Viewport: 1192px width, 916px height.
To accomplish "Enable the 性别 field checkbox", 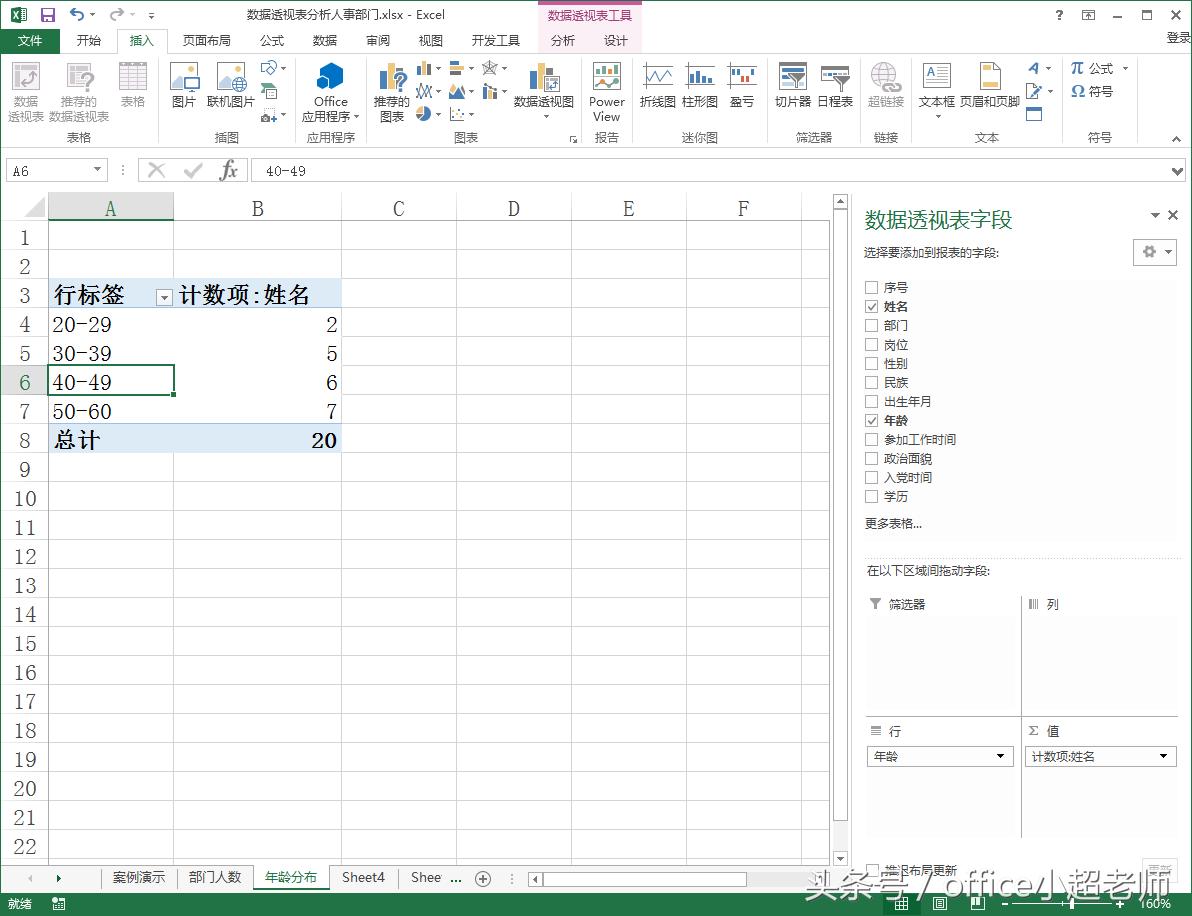I will pos(872,364).
